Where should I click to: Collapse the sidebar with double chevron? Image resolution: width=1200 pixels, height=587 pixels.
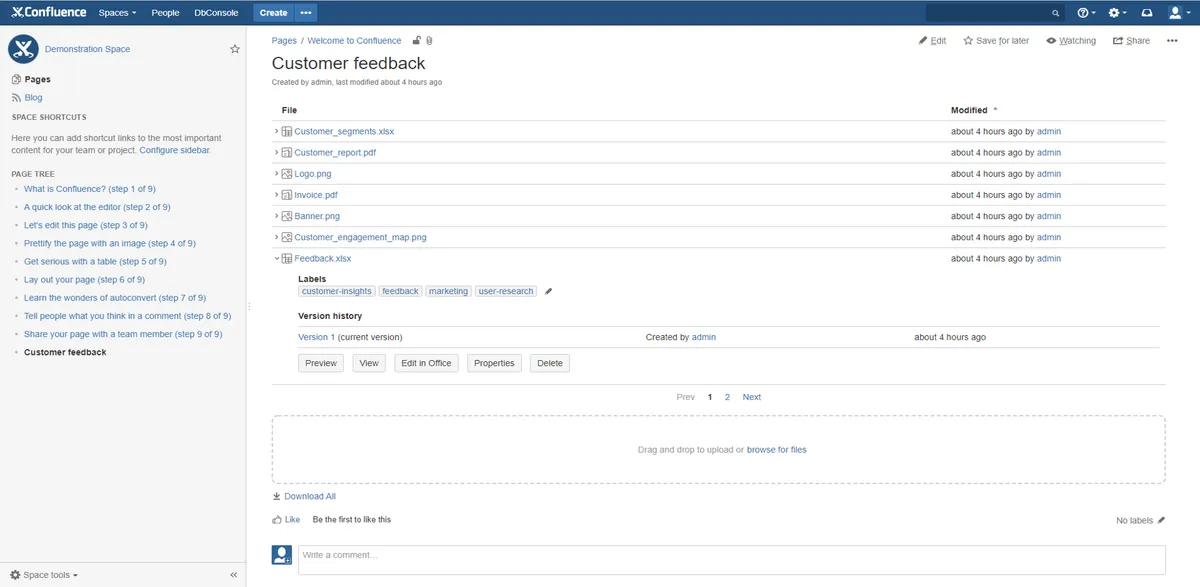233,575
